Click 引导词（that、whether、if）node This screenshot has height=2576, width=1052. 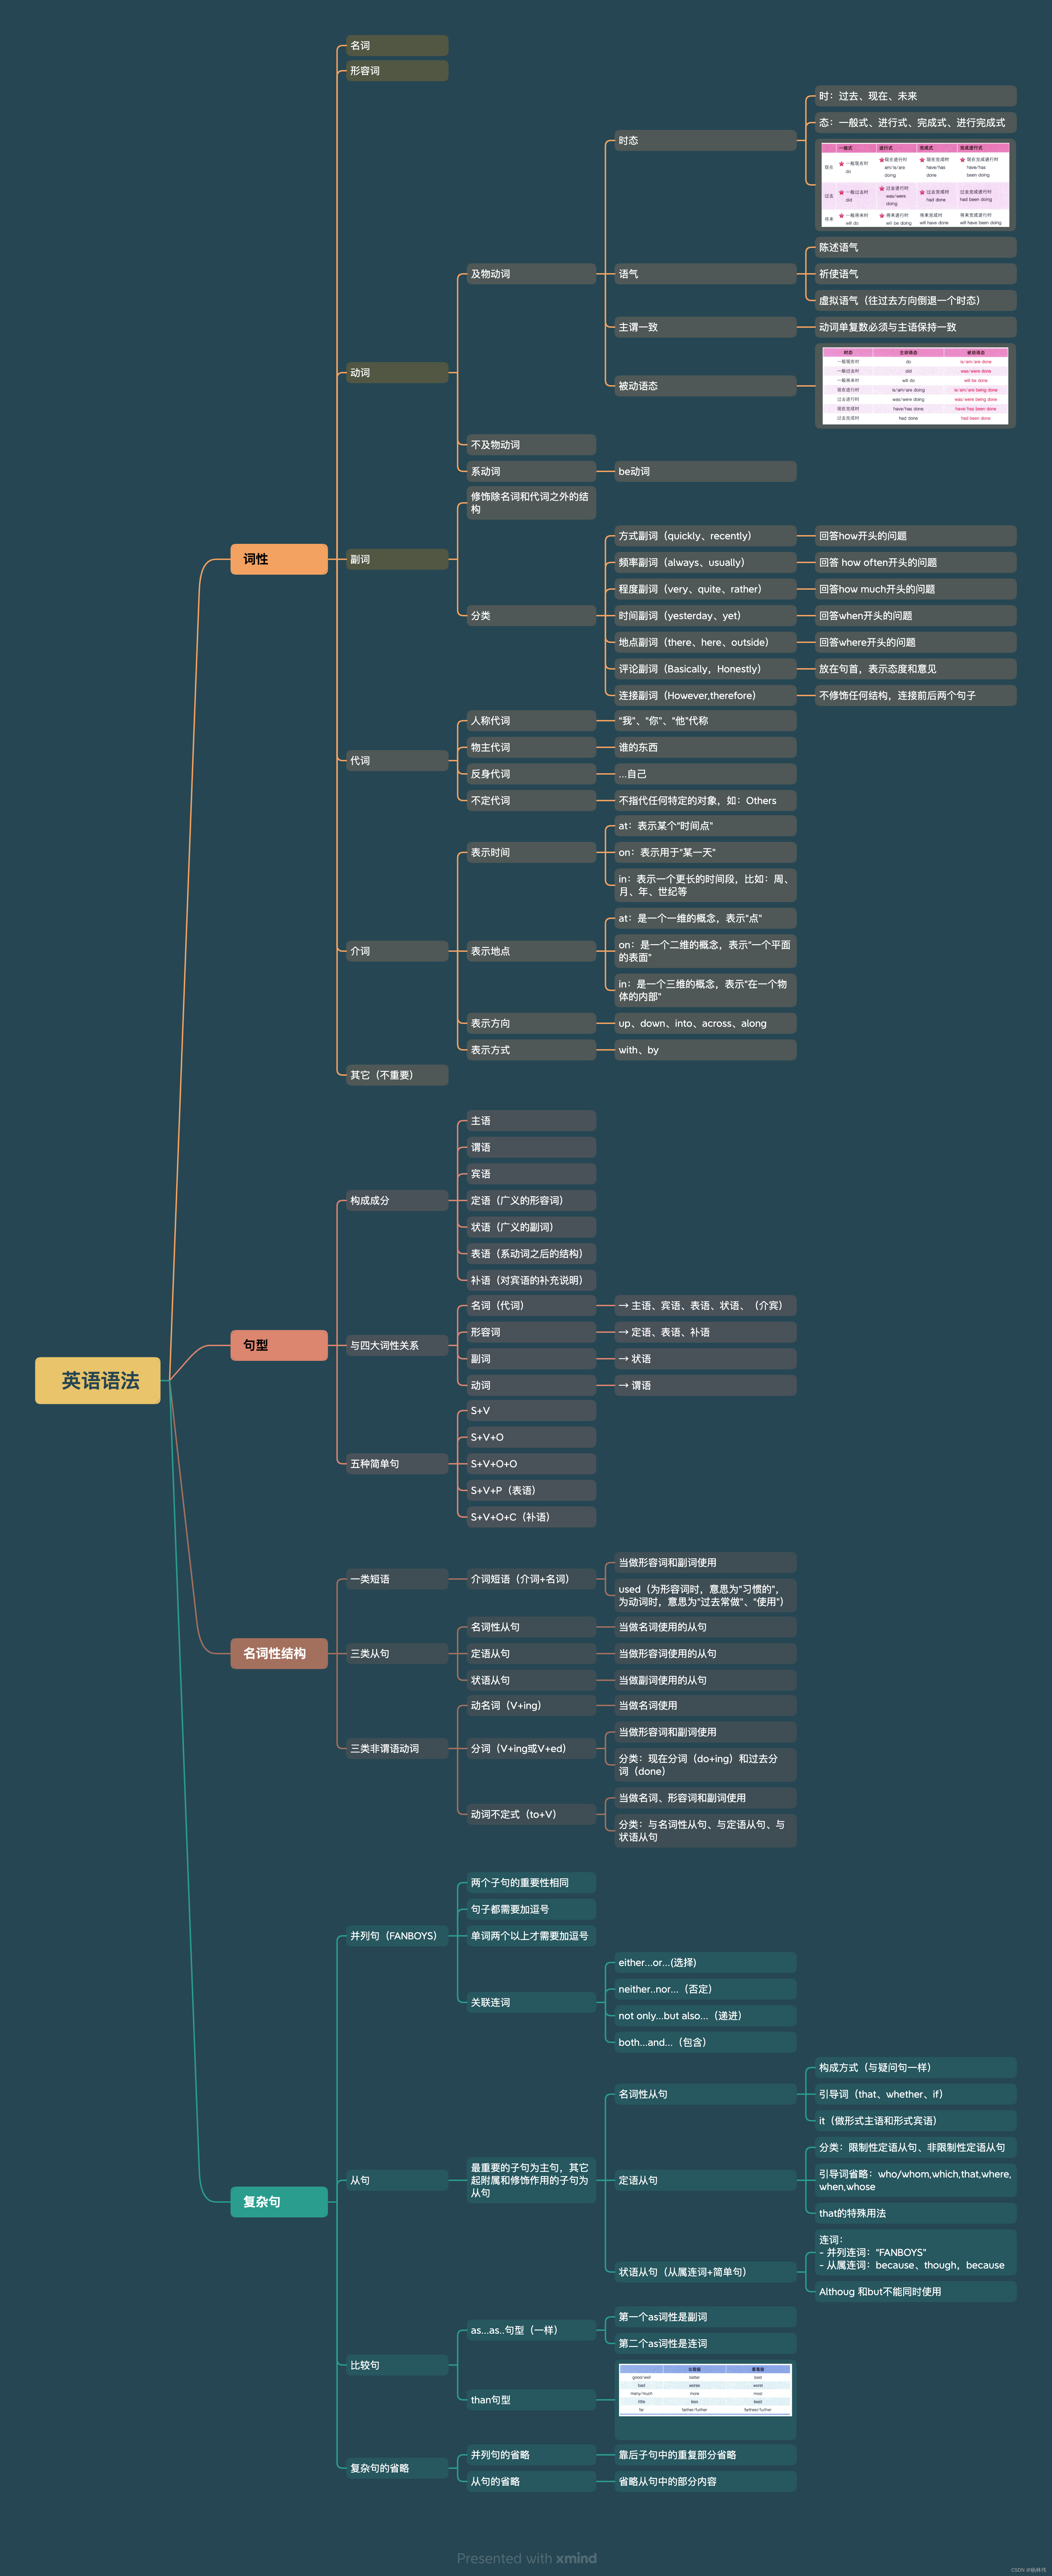[915, 2094]
